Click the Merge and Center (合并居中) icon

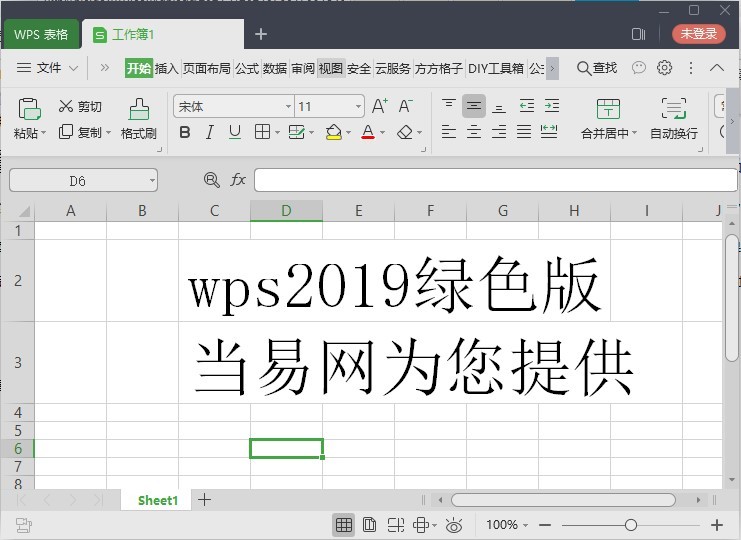[x=607, y=109]
